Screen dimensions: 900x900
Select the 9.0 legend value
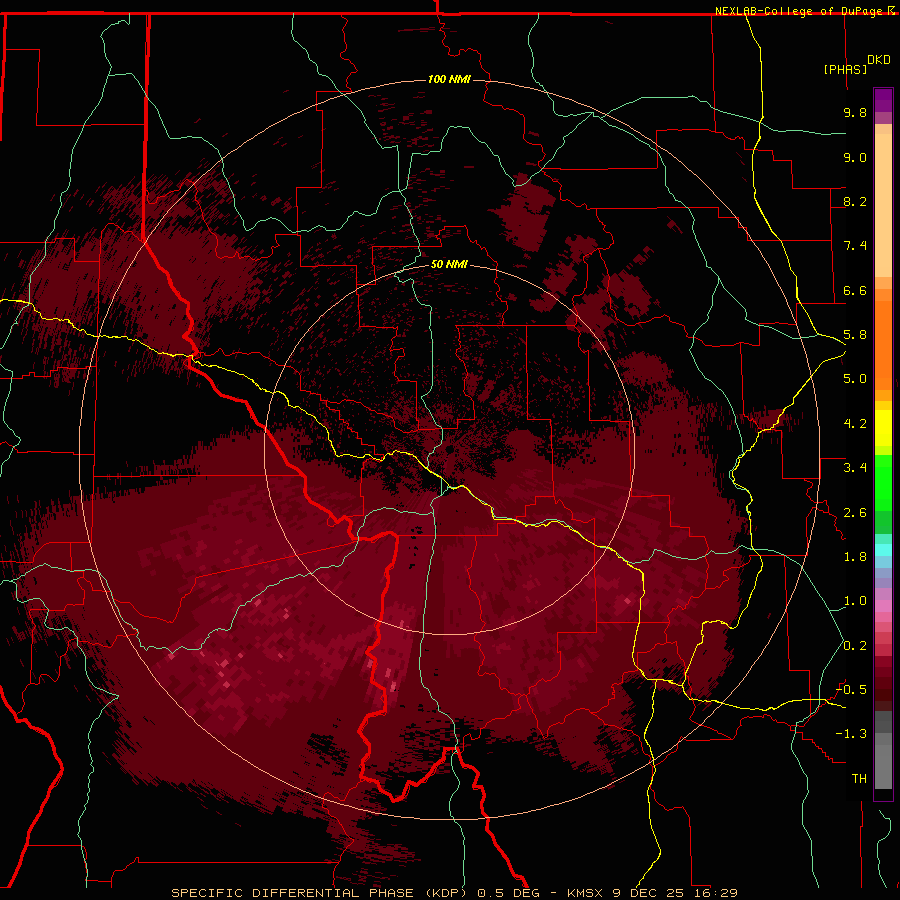coord(855,157)
